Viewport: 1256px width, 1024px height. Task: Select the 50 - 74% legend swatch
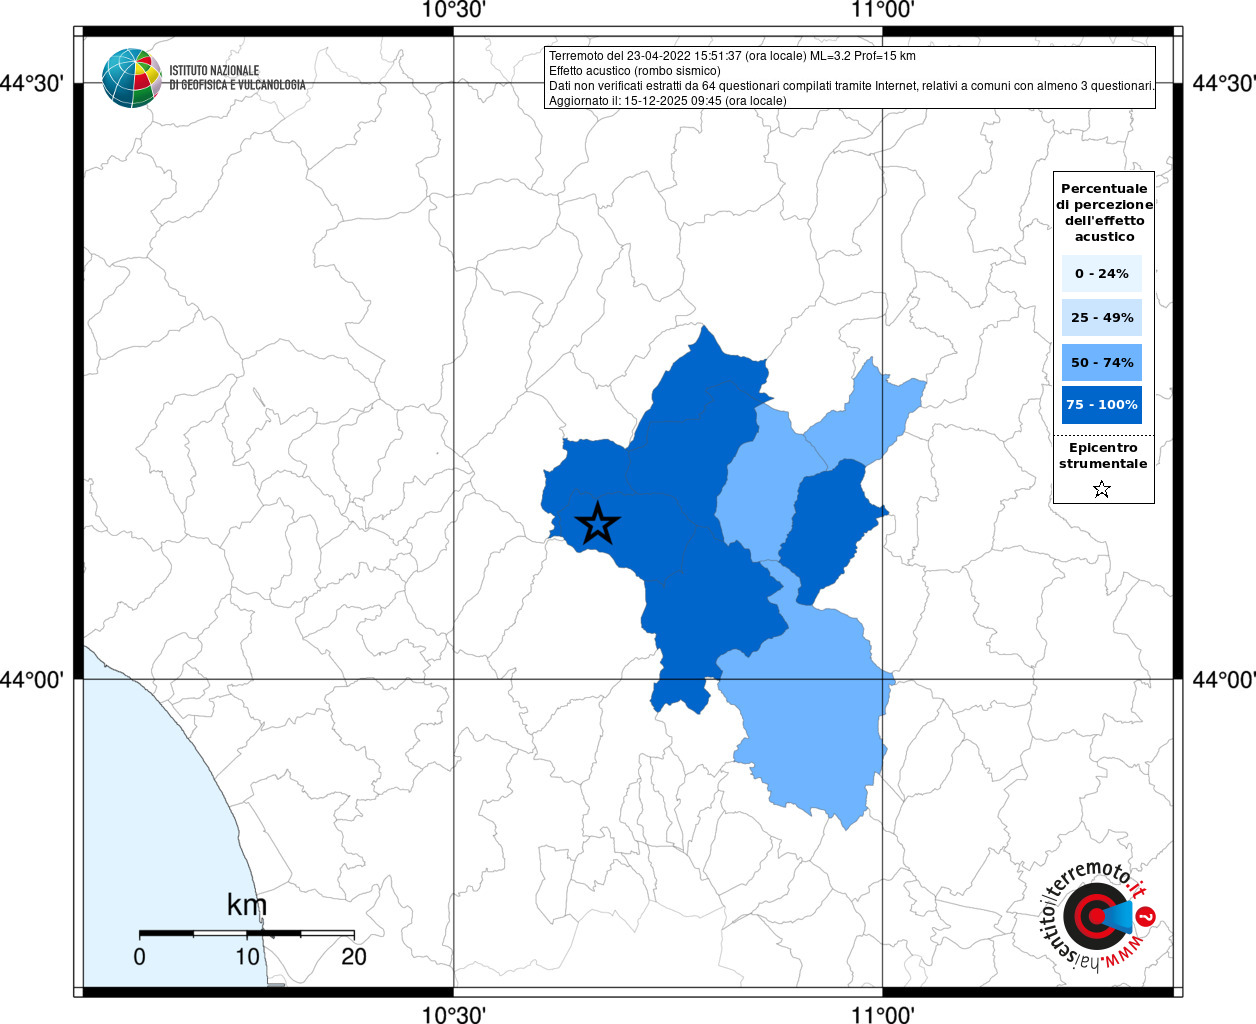click(x=1102, y=362)
